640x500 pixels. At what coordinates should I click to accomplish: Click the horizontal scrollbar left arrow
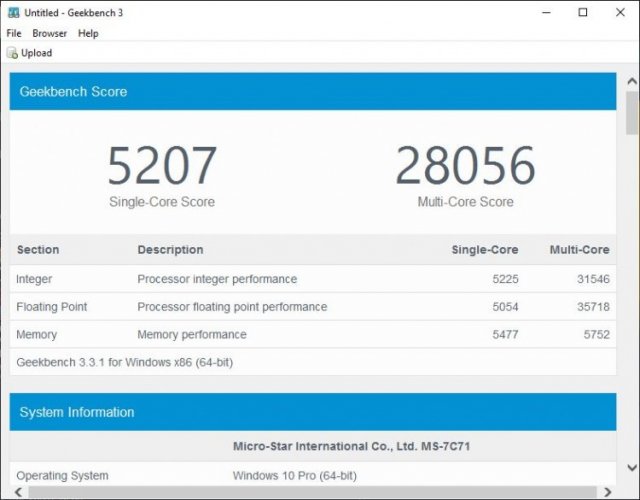(x=16, y=492)
